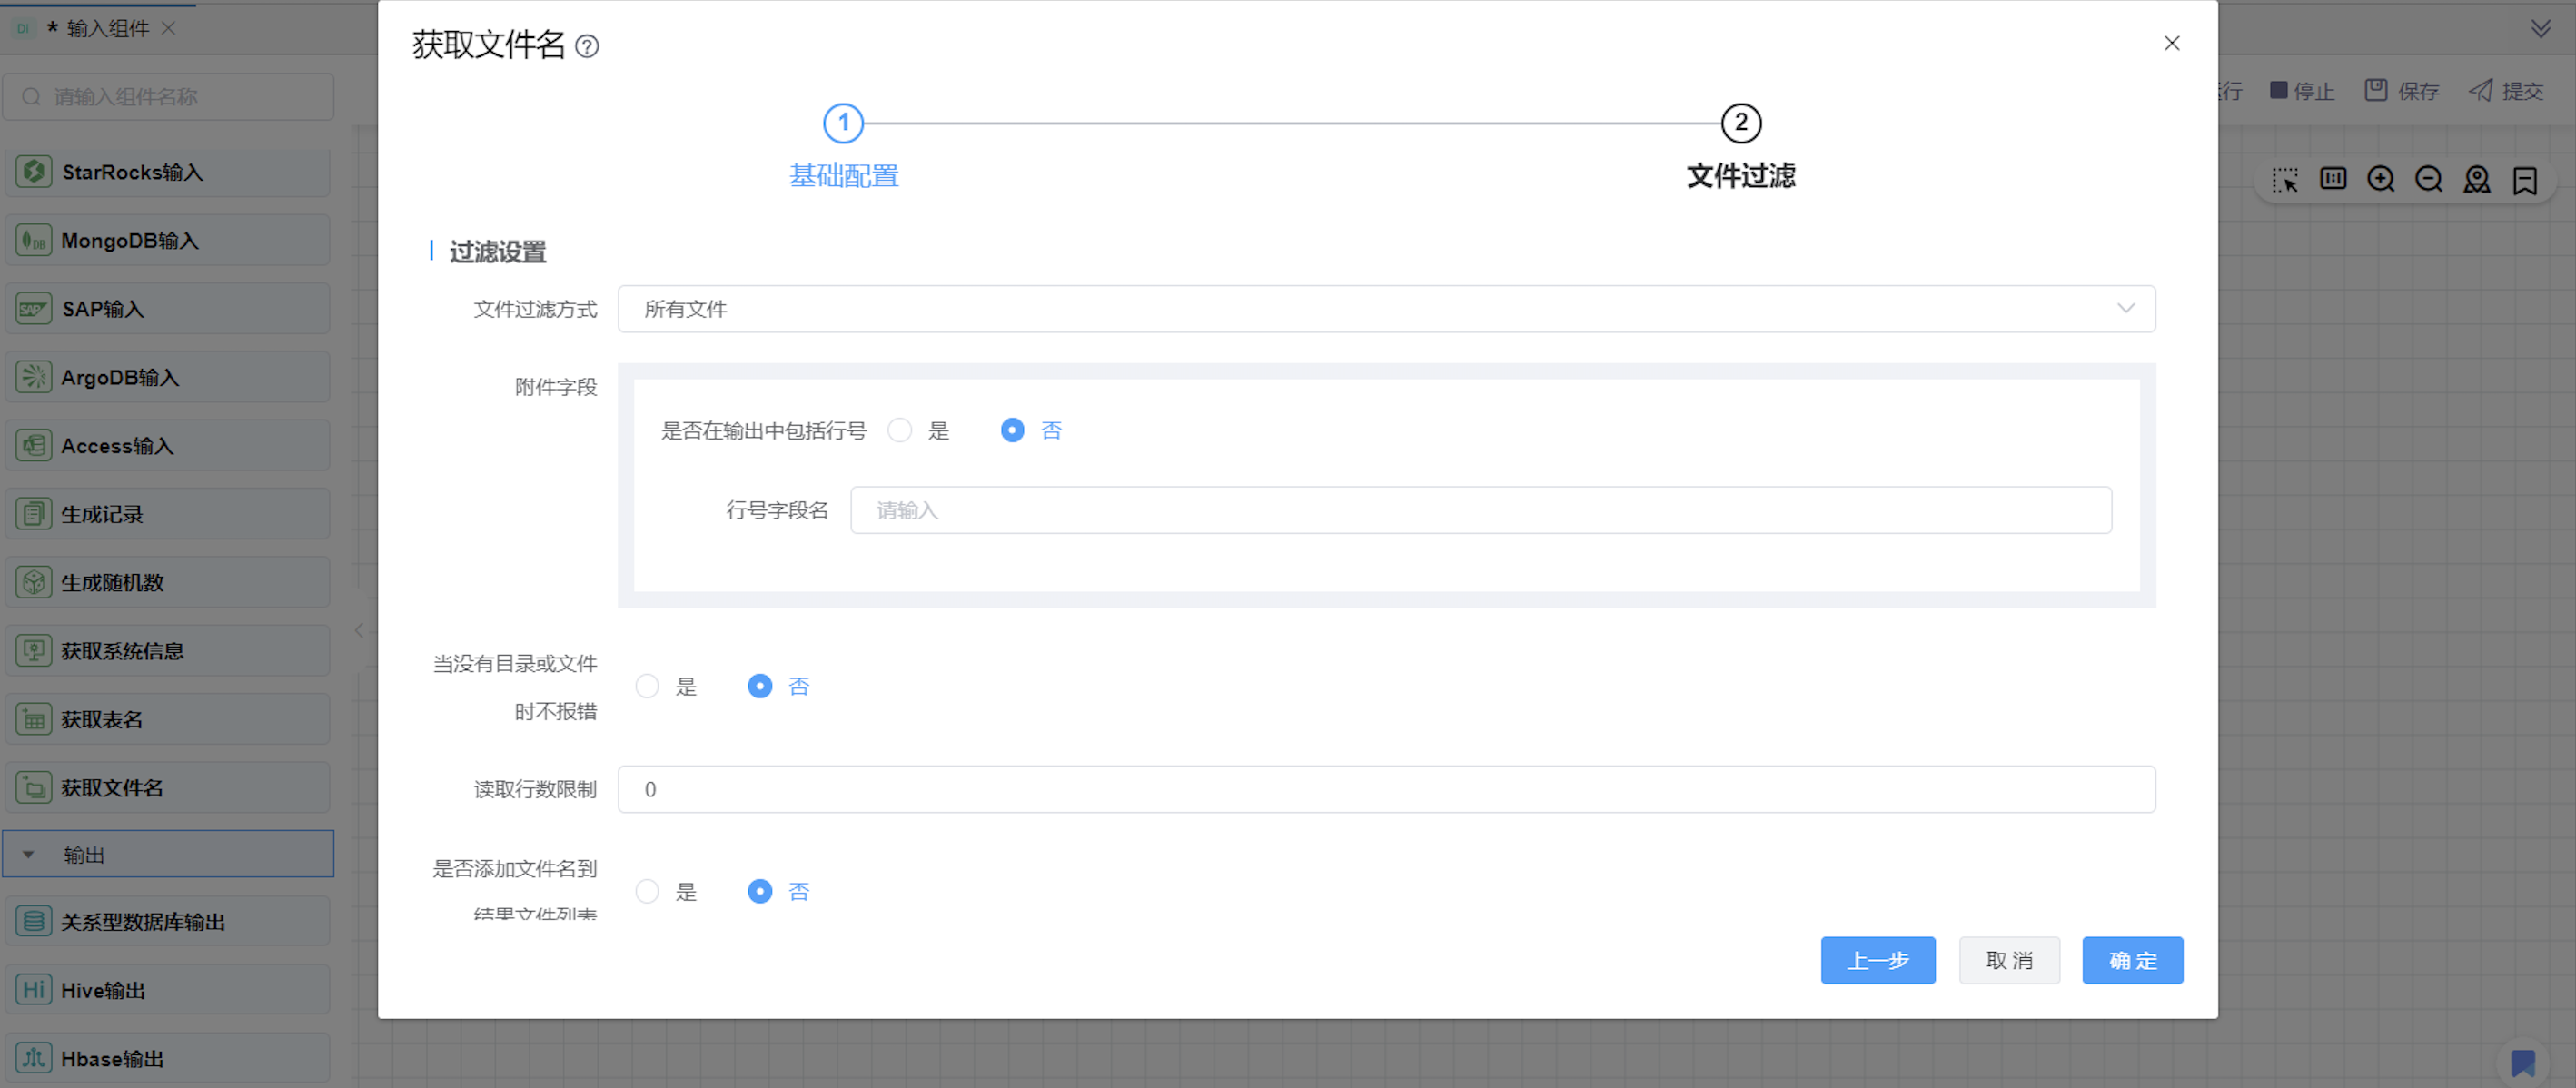Open the 文件过滤方式 dropdown
Image resolution: width=2576 pixels, height=1088 pixels.
(1385, 309)
